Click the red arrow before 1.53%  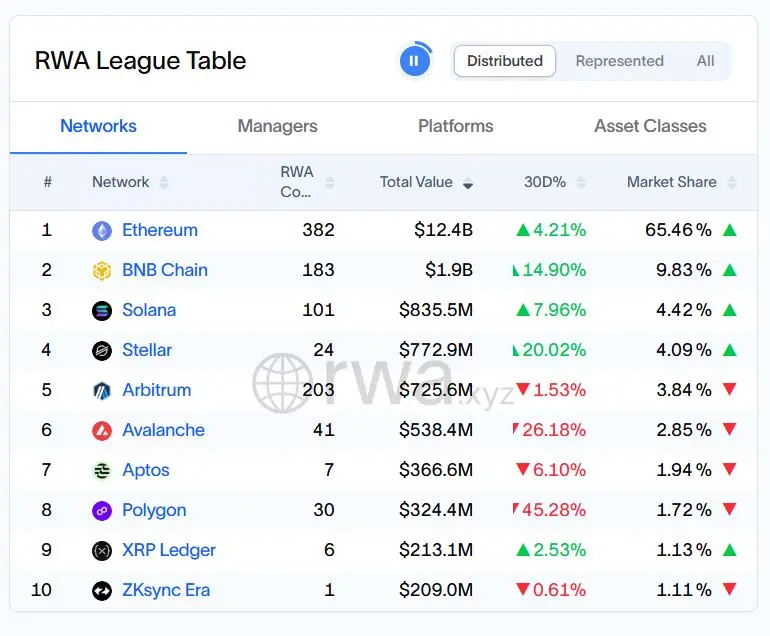[x=523, y=389]
